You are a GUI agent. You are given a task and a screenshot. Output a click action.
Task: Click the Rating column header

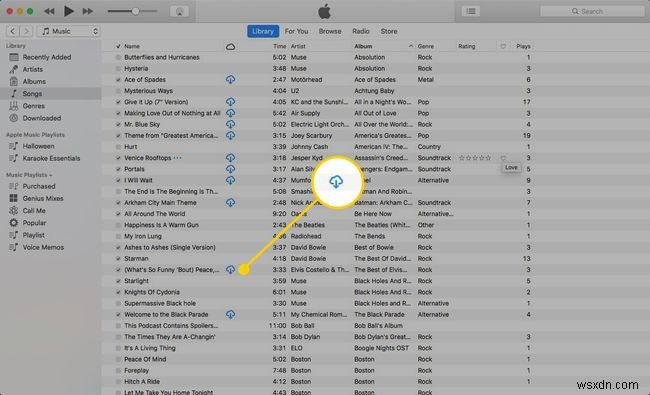pyautogui.click(x=467, y=46)
